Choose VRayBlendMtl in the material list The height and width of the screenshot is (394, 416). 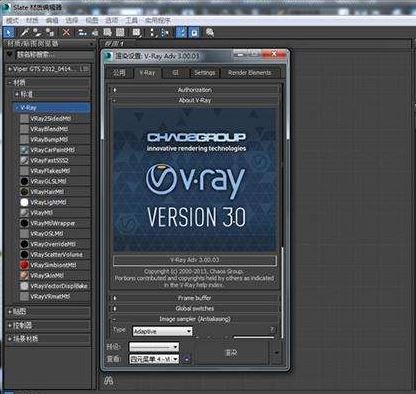(x=49, y=129)
